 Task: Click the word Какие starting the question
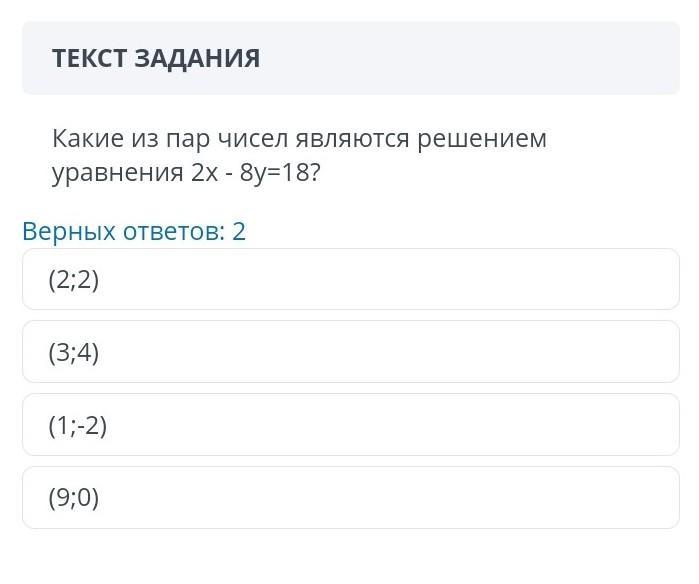tap(86, 139)
